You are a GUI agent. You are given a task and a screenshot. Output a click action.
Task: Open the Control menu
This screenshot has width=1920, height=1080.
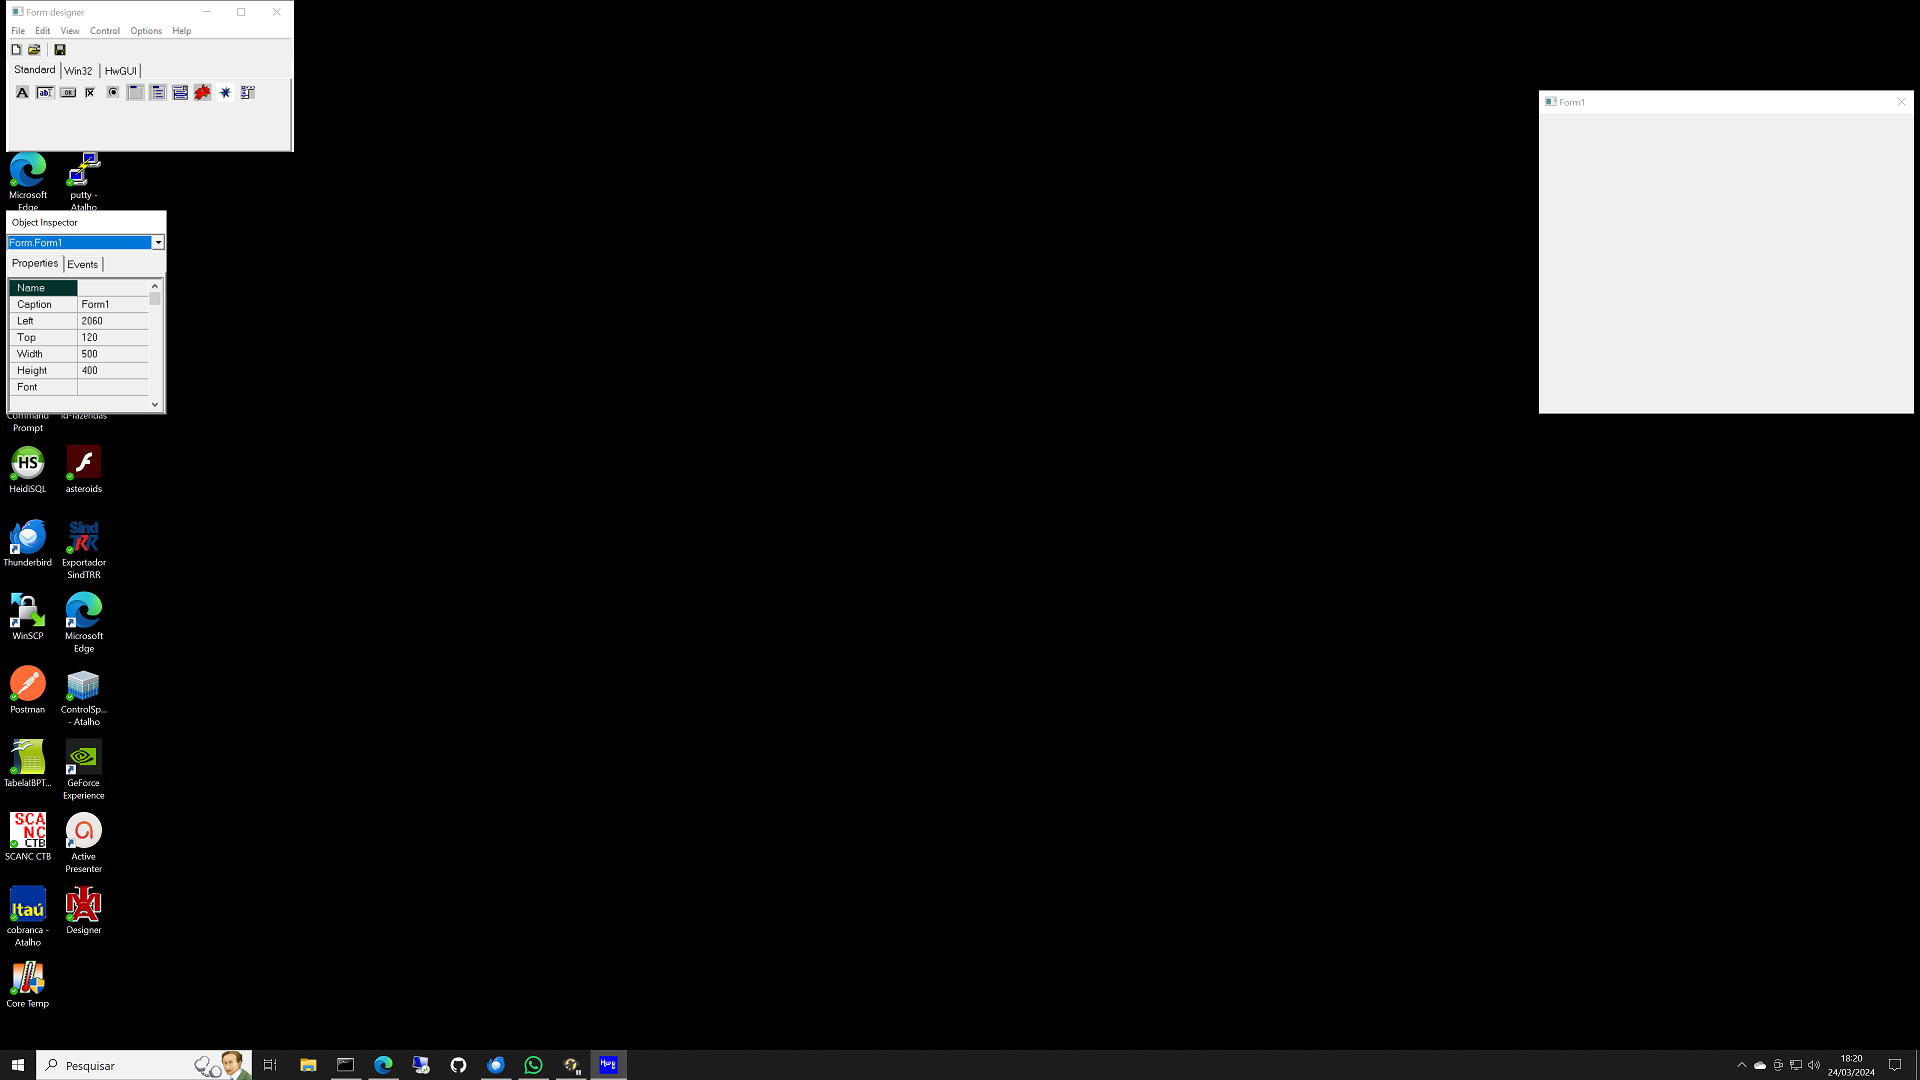point(104,31)
